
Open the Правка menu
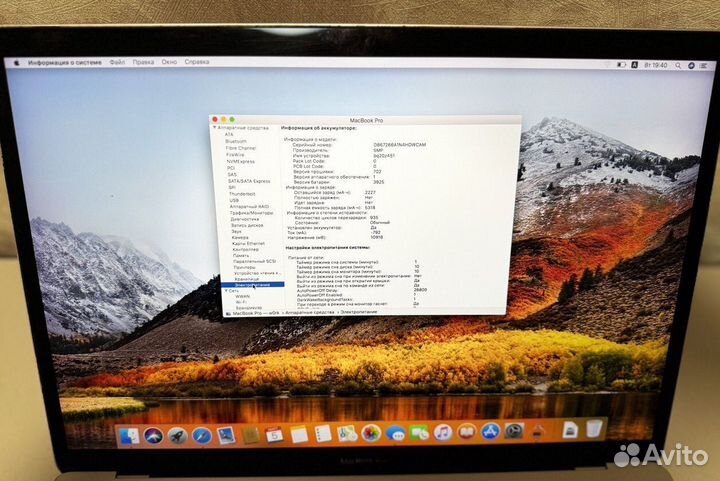click(143, 62)
